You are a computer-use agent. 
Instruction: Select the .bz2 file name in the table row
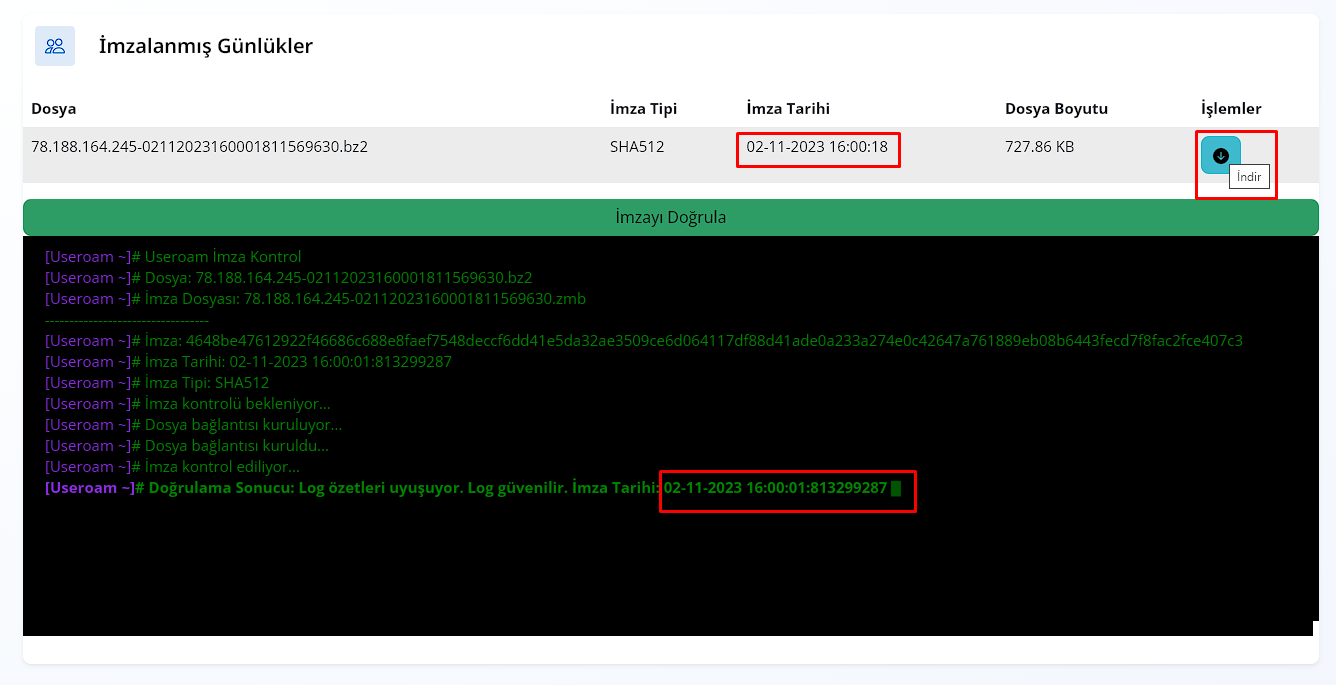[200, 147]
